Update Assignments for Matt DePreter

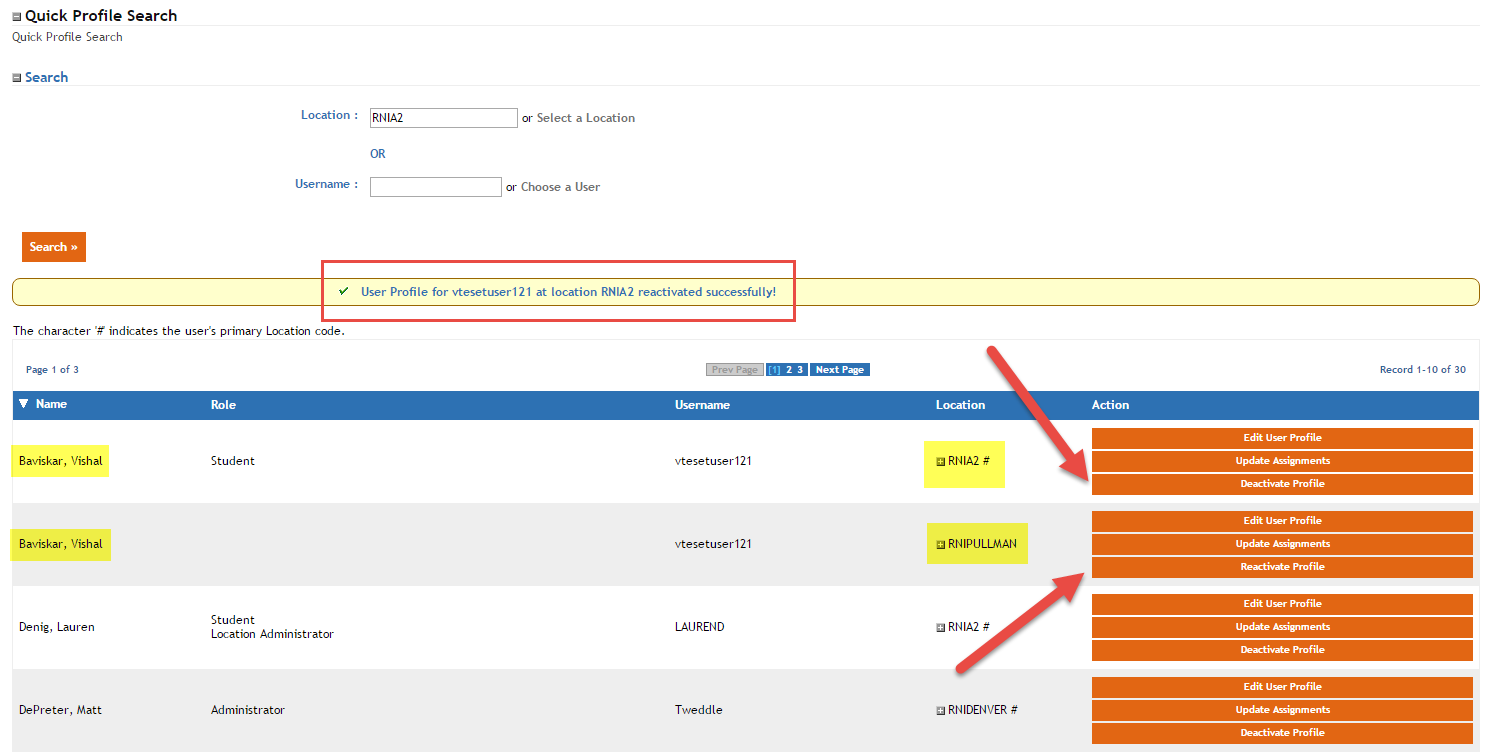click(1282, 710)
